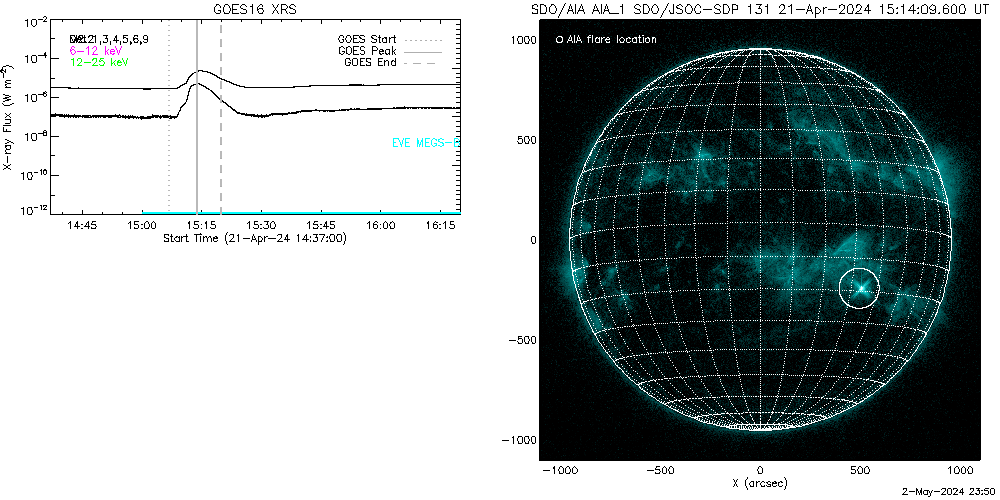Click the 16:00 time tick label

[x=381, y=226]
